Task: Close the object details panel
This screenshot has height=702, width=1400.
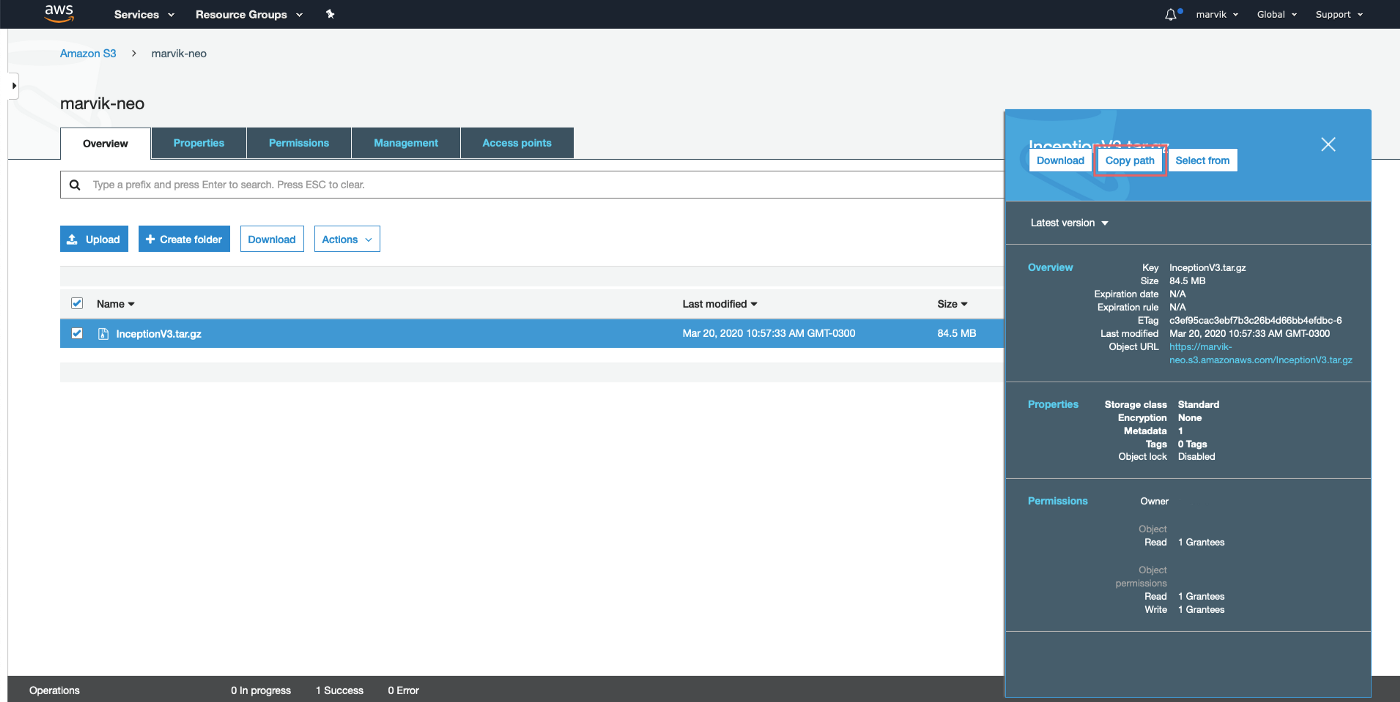Action: [x=1328, y=144]
